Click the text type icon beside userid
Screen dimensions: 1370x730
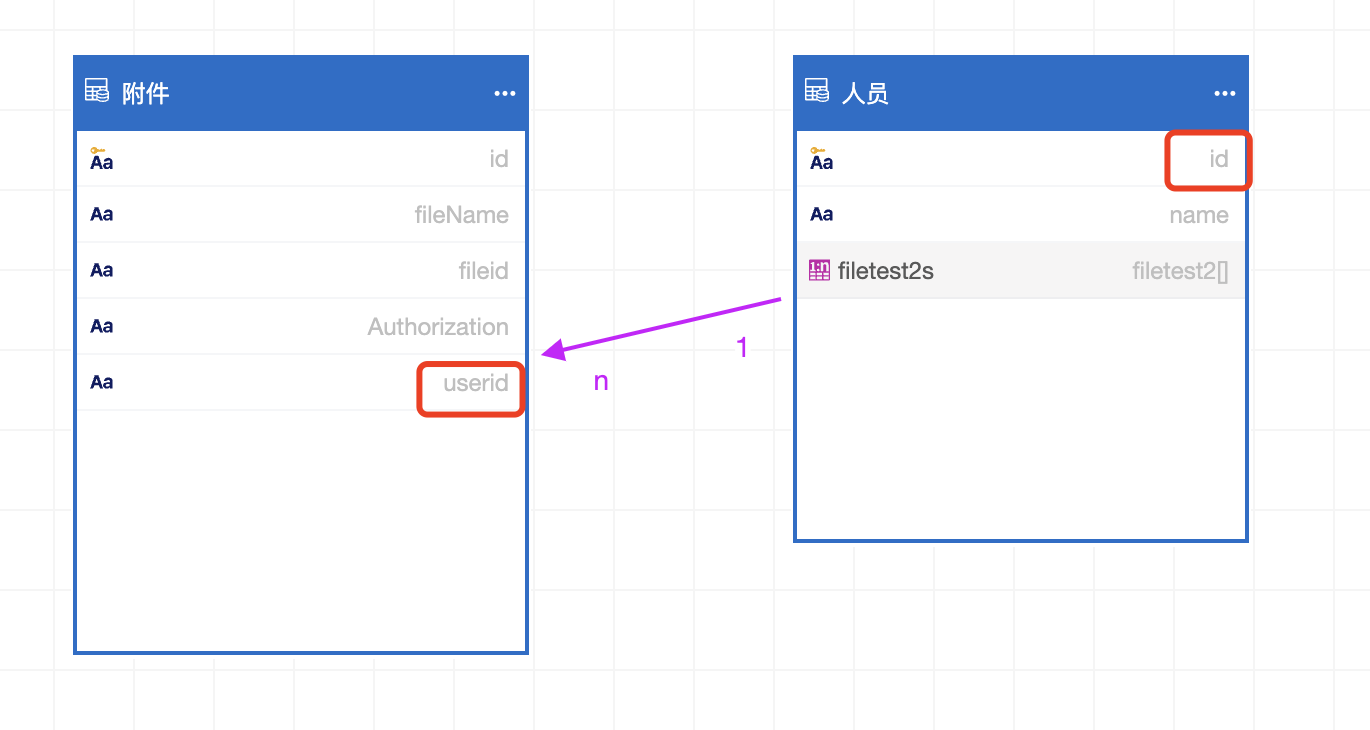click(x=101, y=382)
